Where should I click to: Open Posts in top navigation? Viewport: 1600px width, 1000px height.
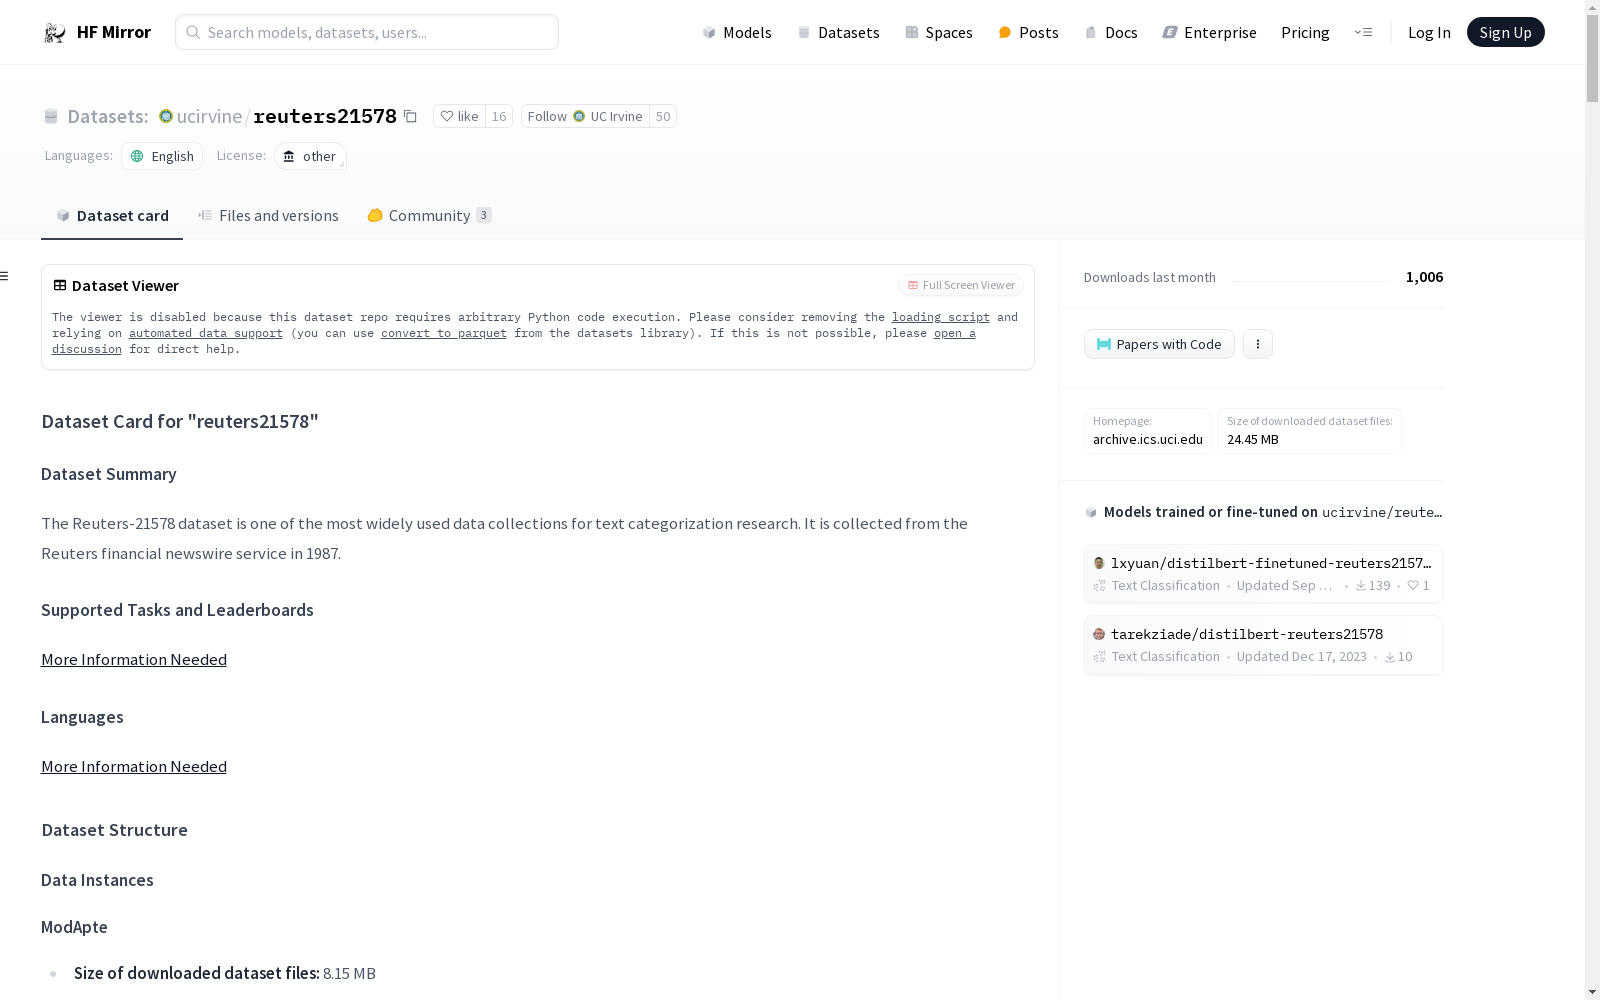click(x=1029, y=32)
